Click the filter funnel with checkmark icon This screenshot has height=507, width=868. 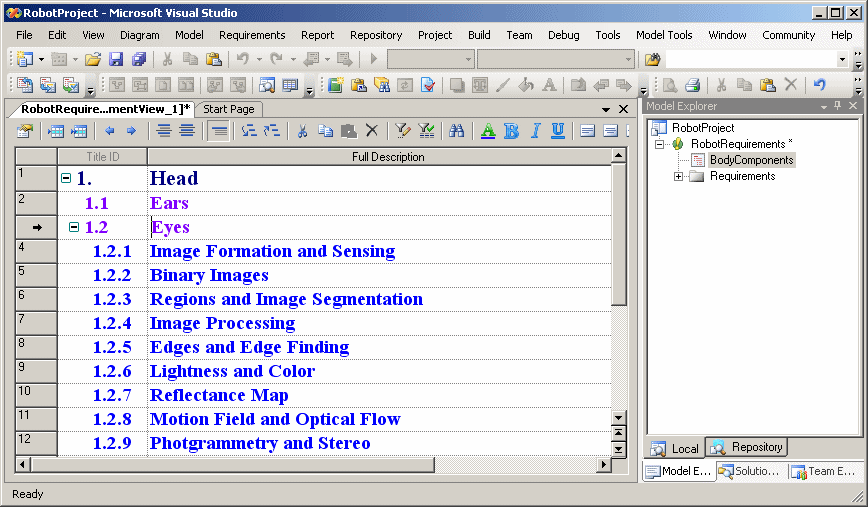[x=426, y=131]
